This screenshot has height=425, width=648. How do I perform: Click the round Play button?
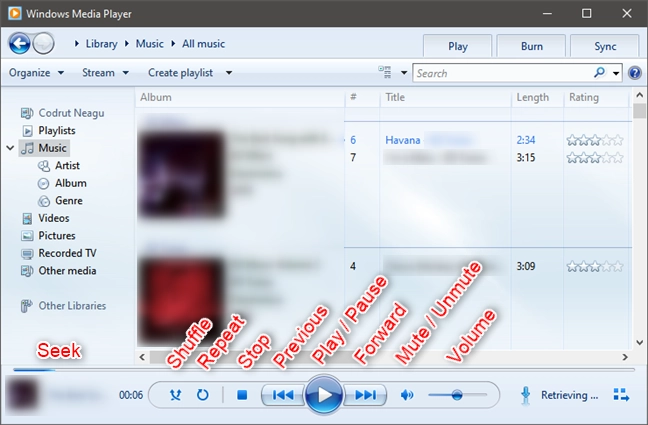click(324, 395)
